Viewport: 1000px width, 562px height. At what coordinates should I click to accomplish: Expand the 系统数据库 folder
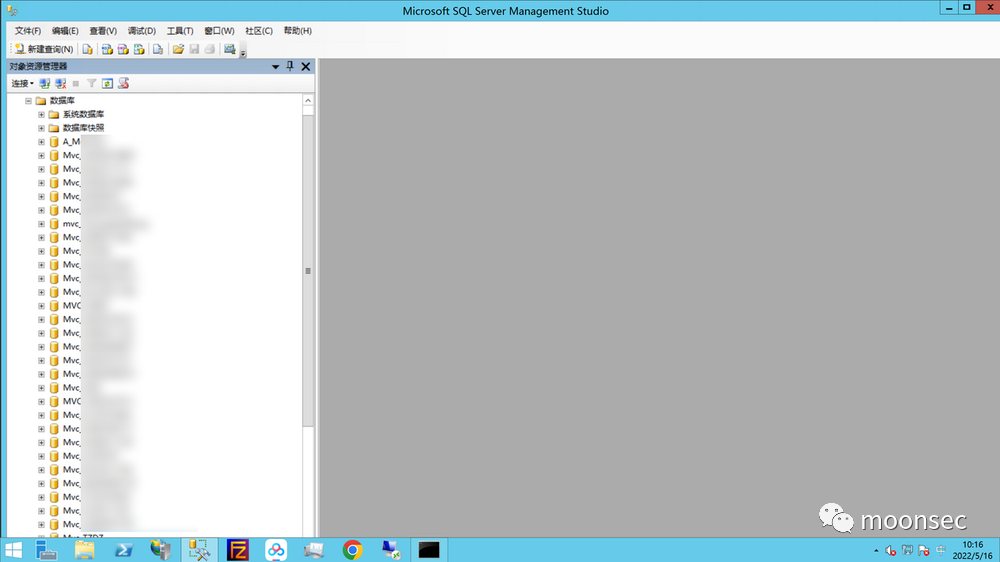tap(41, 115)
